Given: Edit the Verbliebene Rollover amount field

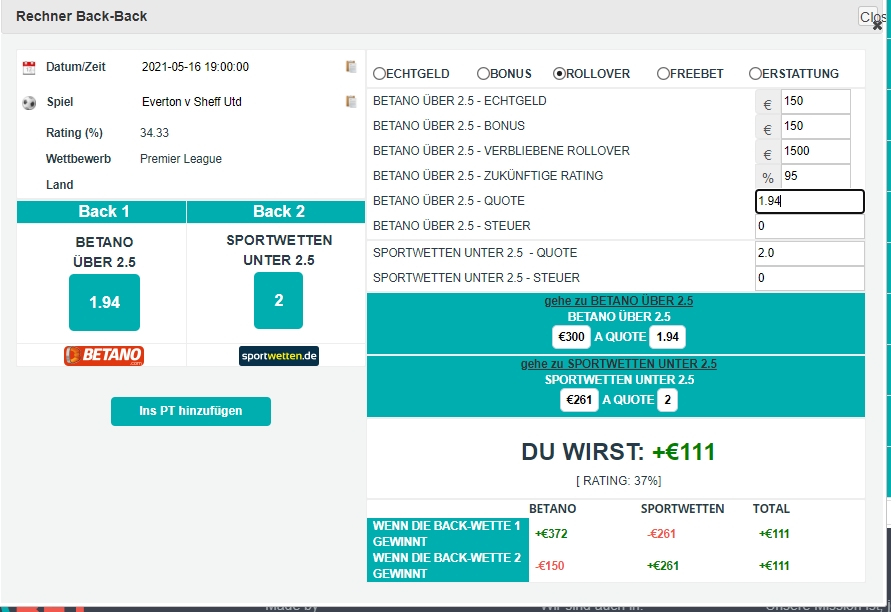Looking at the screenshot, I should tap(815, 151).
